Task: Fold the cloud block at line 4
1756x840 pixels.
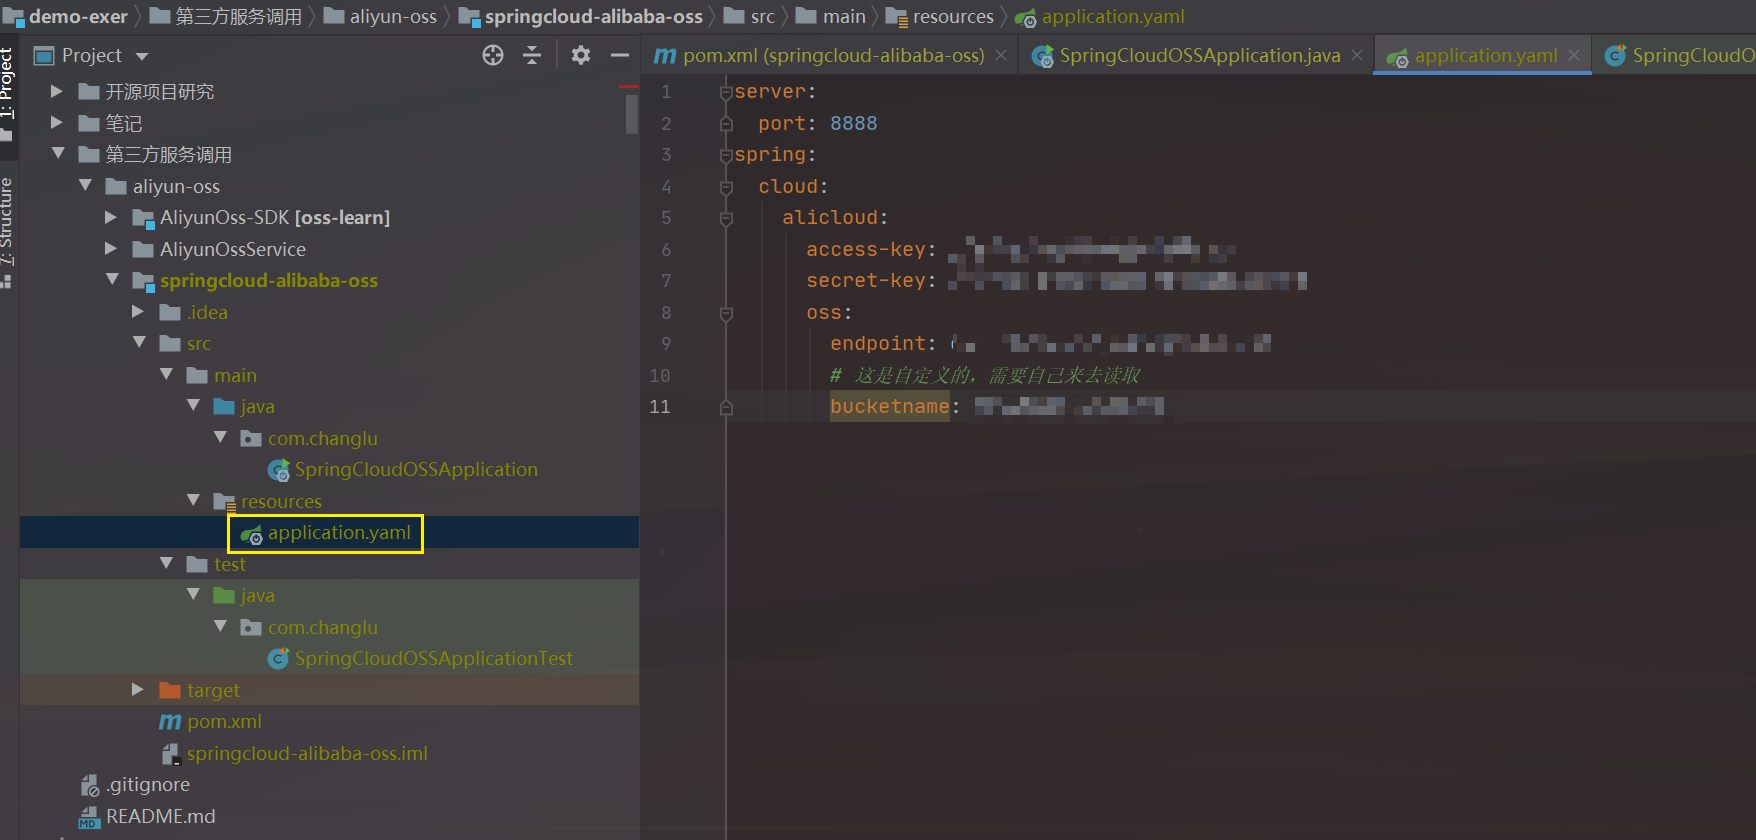Action: point(726,187)
